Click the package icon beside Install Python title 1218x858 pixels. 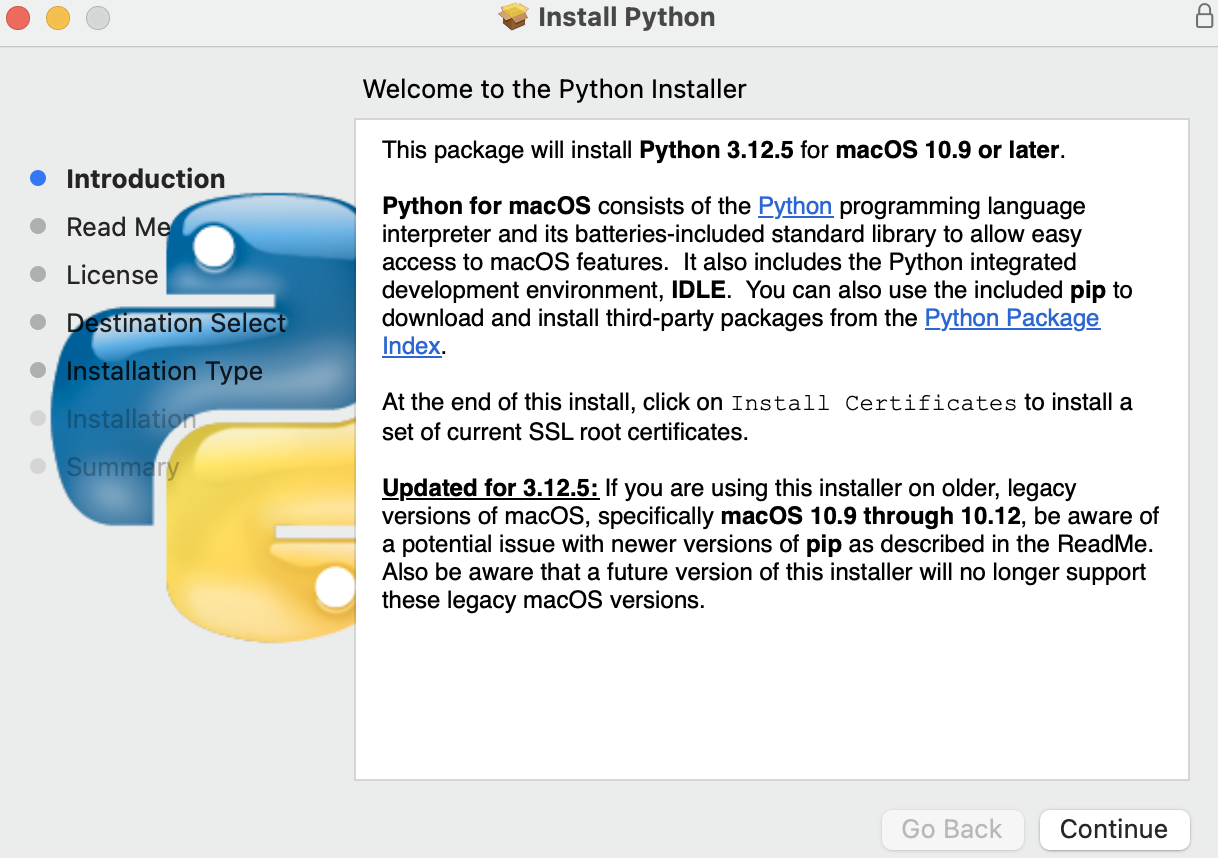pos(512,17)
